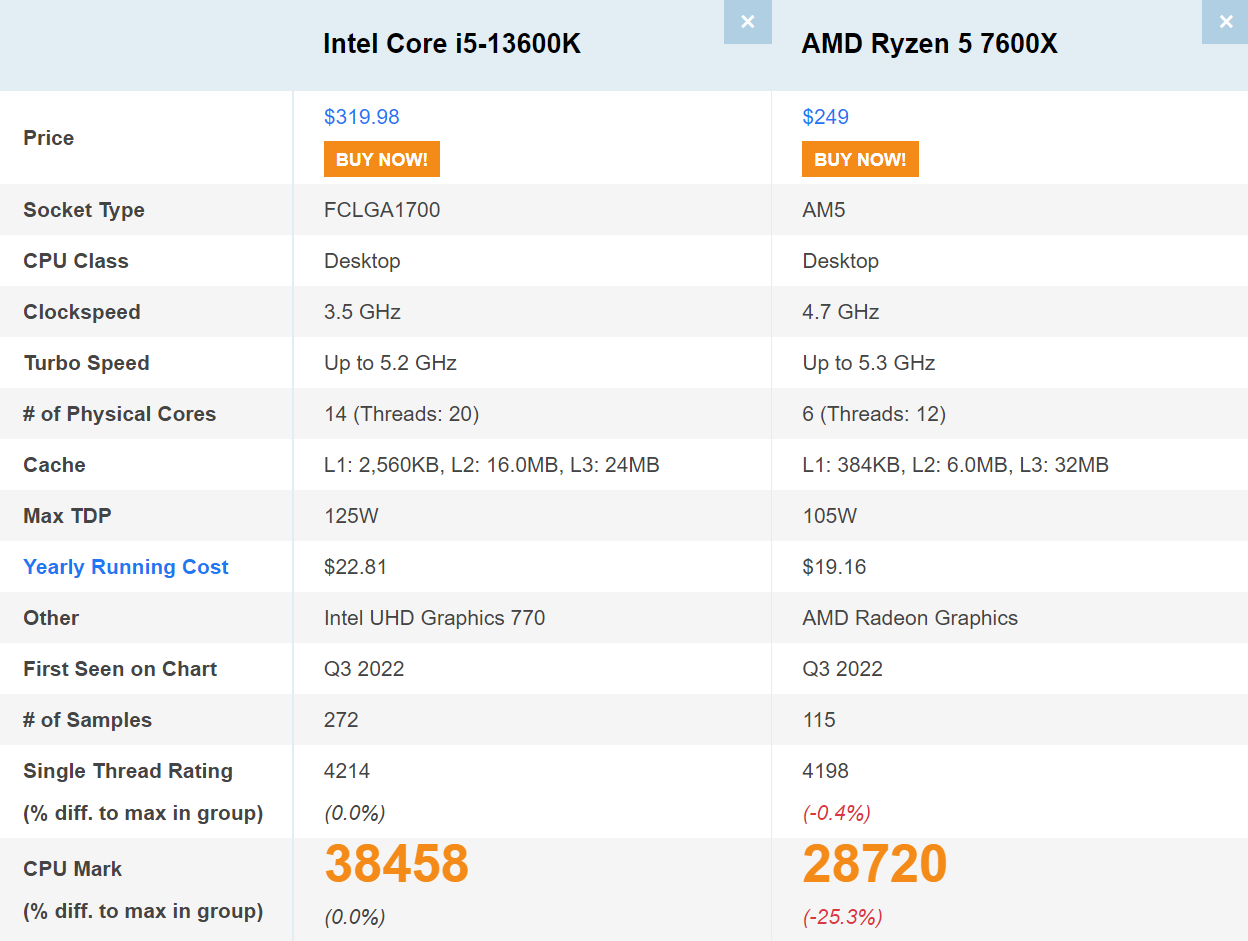The width and height of the screenshot is (1248, 941).
Task: Click the AMD Ryzen 5 7600X heading
Action: click(930, 44)
